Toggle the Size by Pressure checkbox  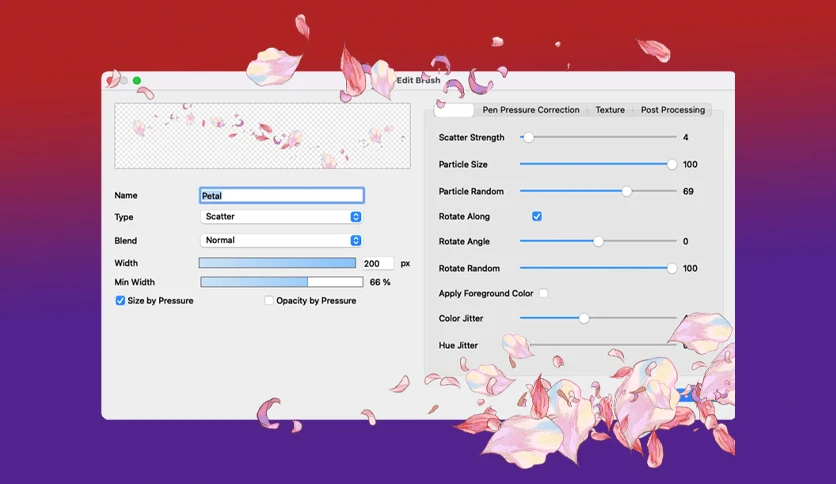pyautogui.click(x=120, y=301)
